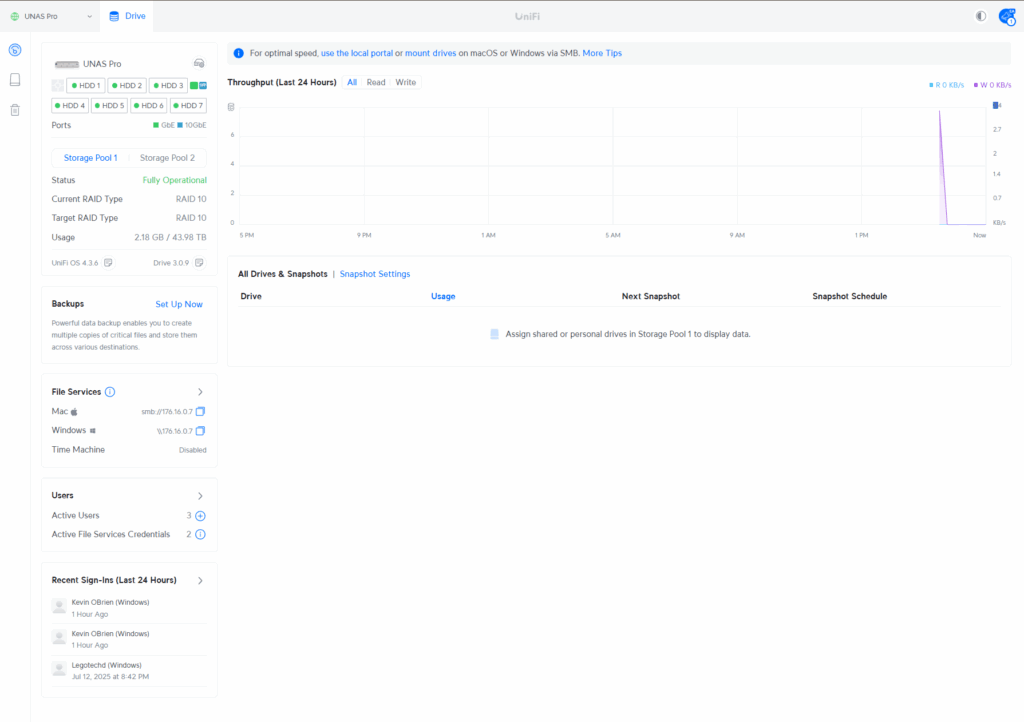The height and width of the screenshot is (722, 1024).
Task: Add an active user with plus icon
Action: click(200, 516)
